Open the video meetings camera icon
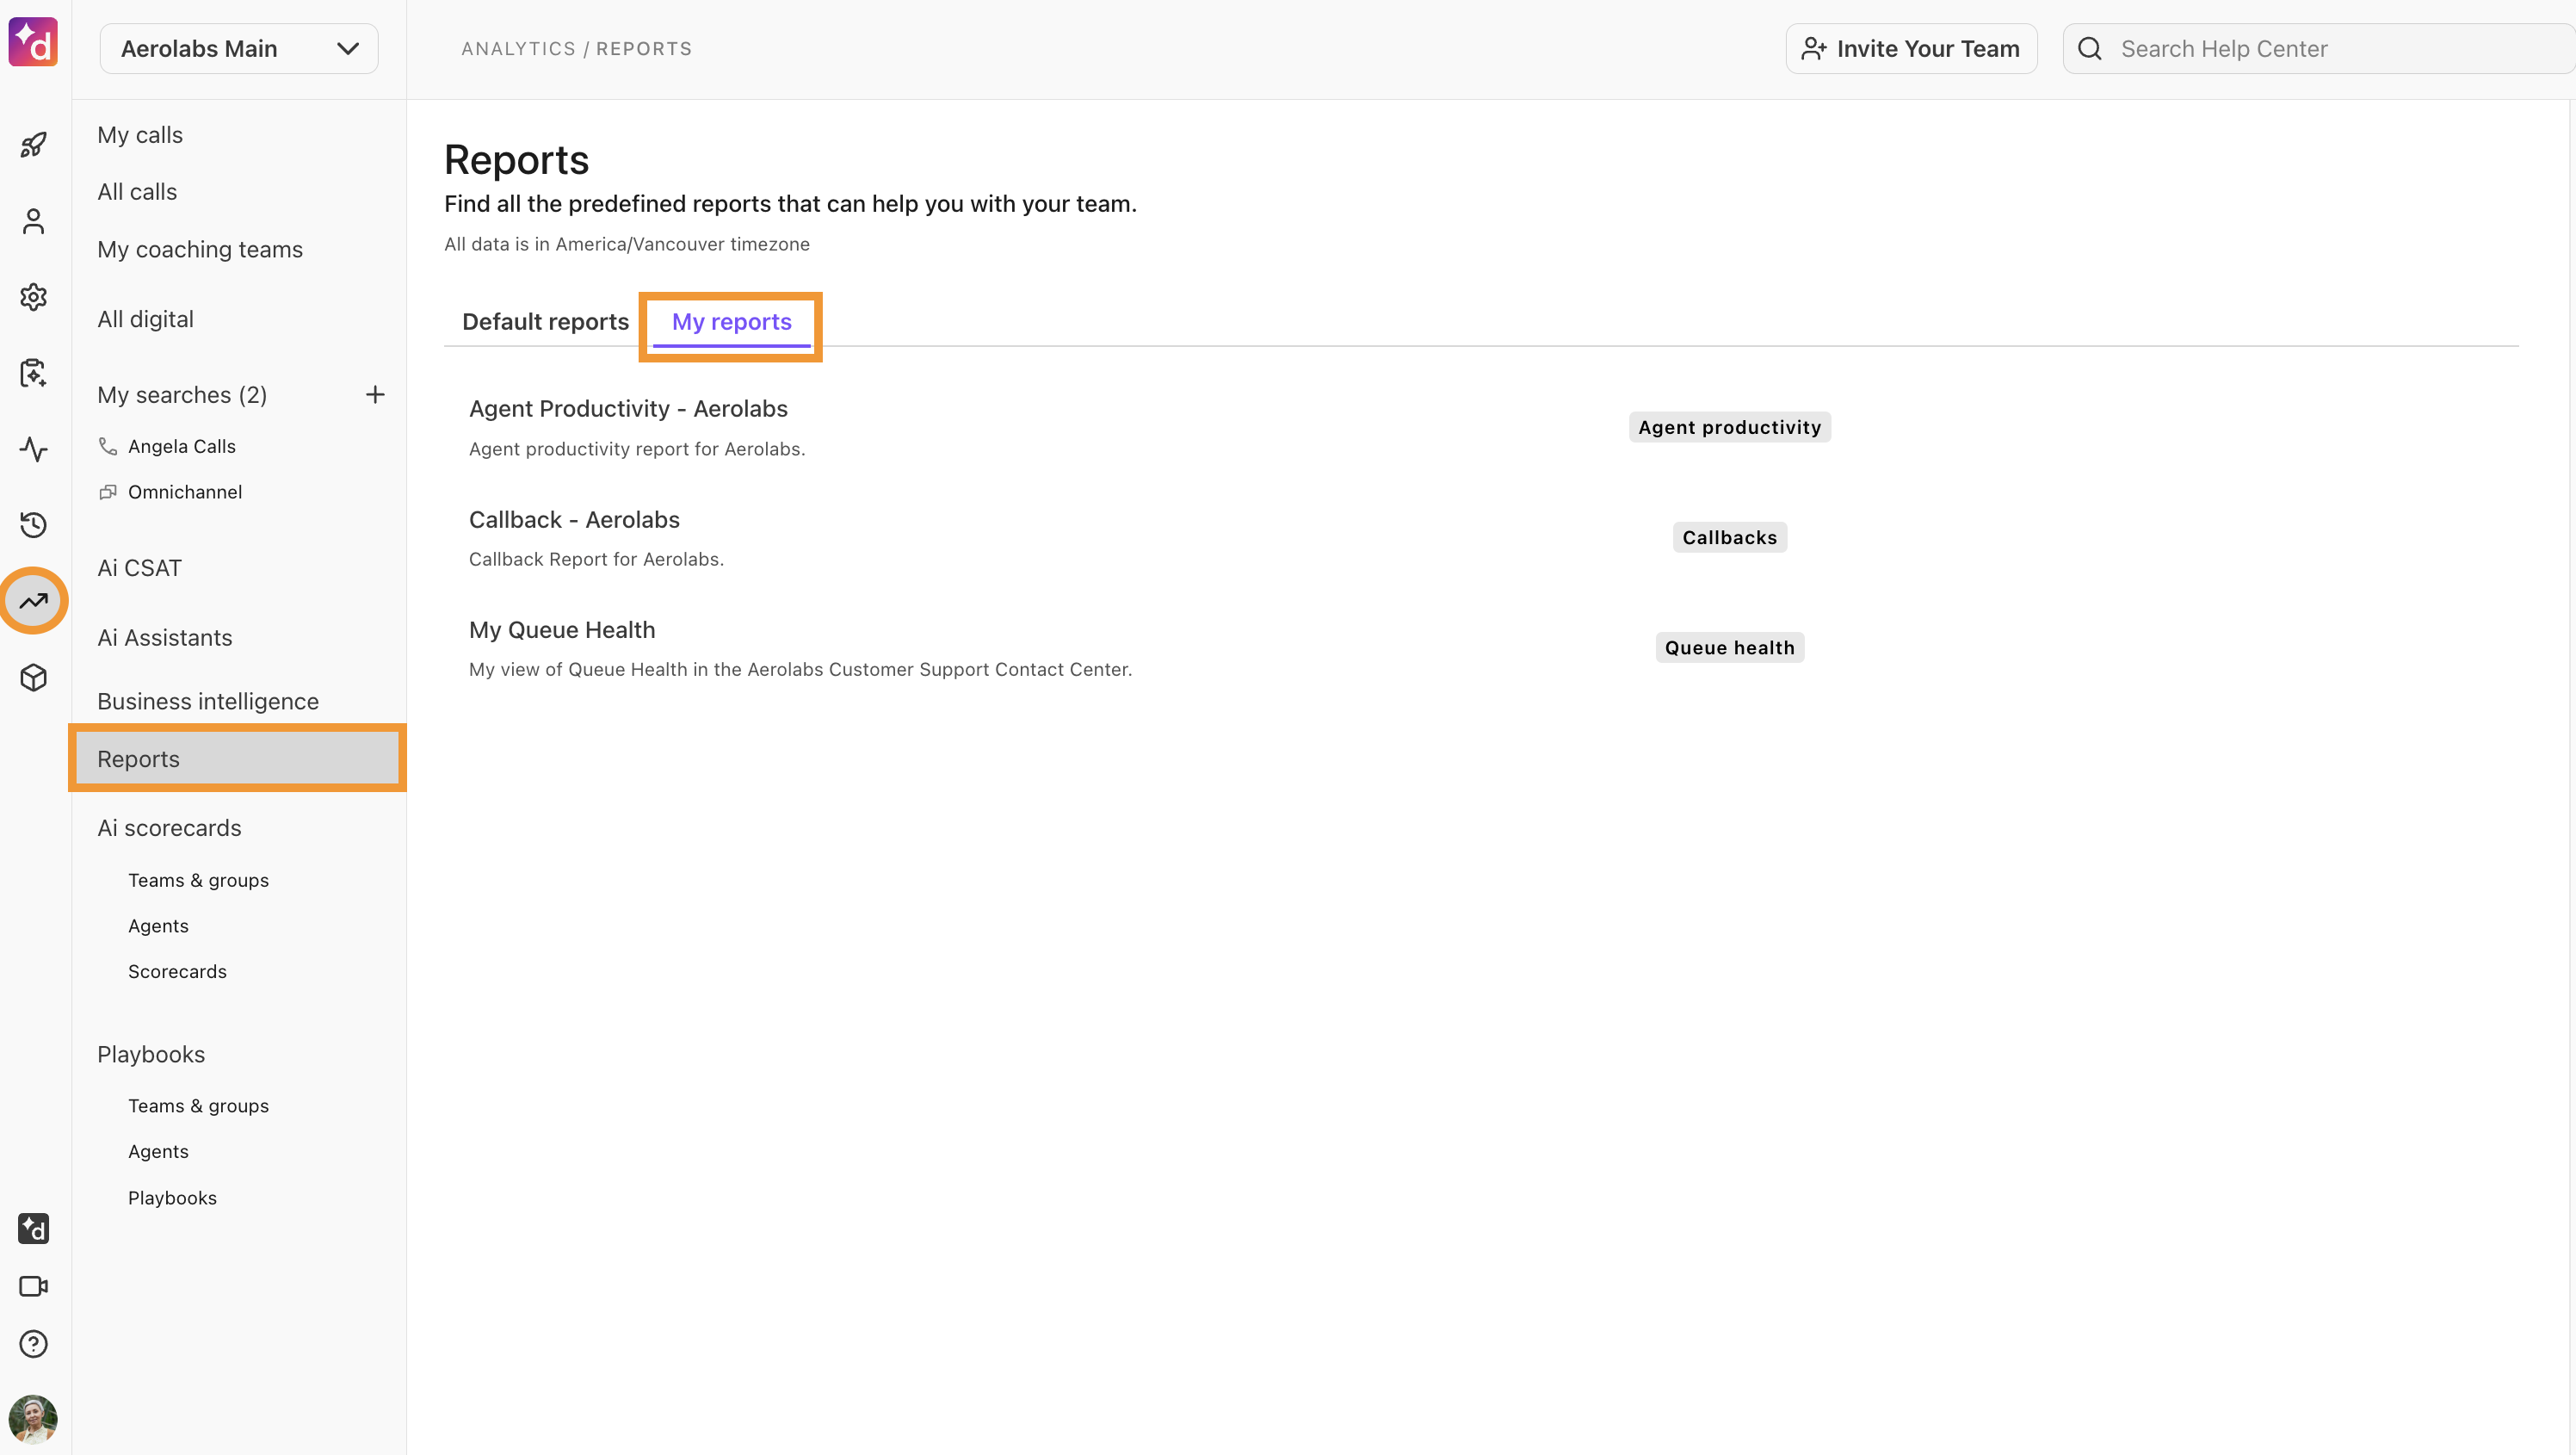Image resolution: width=2576 pixels, height=1455 pixels. click(33, 1286)
